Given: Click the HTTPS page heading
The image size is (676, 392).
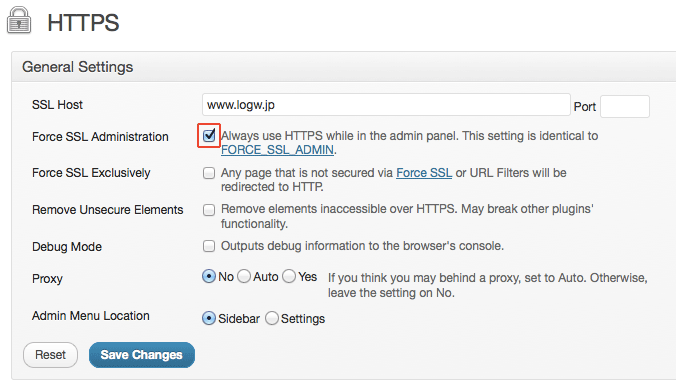Looking at the screenshot, I should coord(83,22).
